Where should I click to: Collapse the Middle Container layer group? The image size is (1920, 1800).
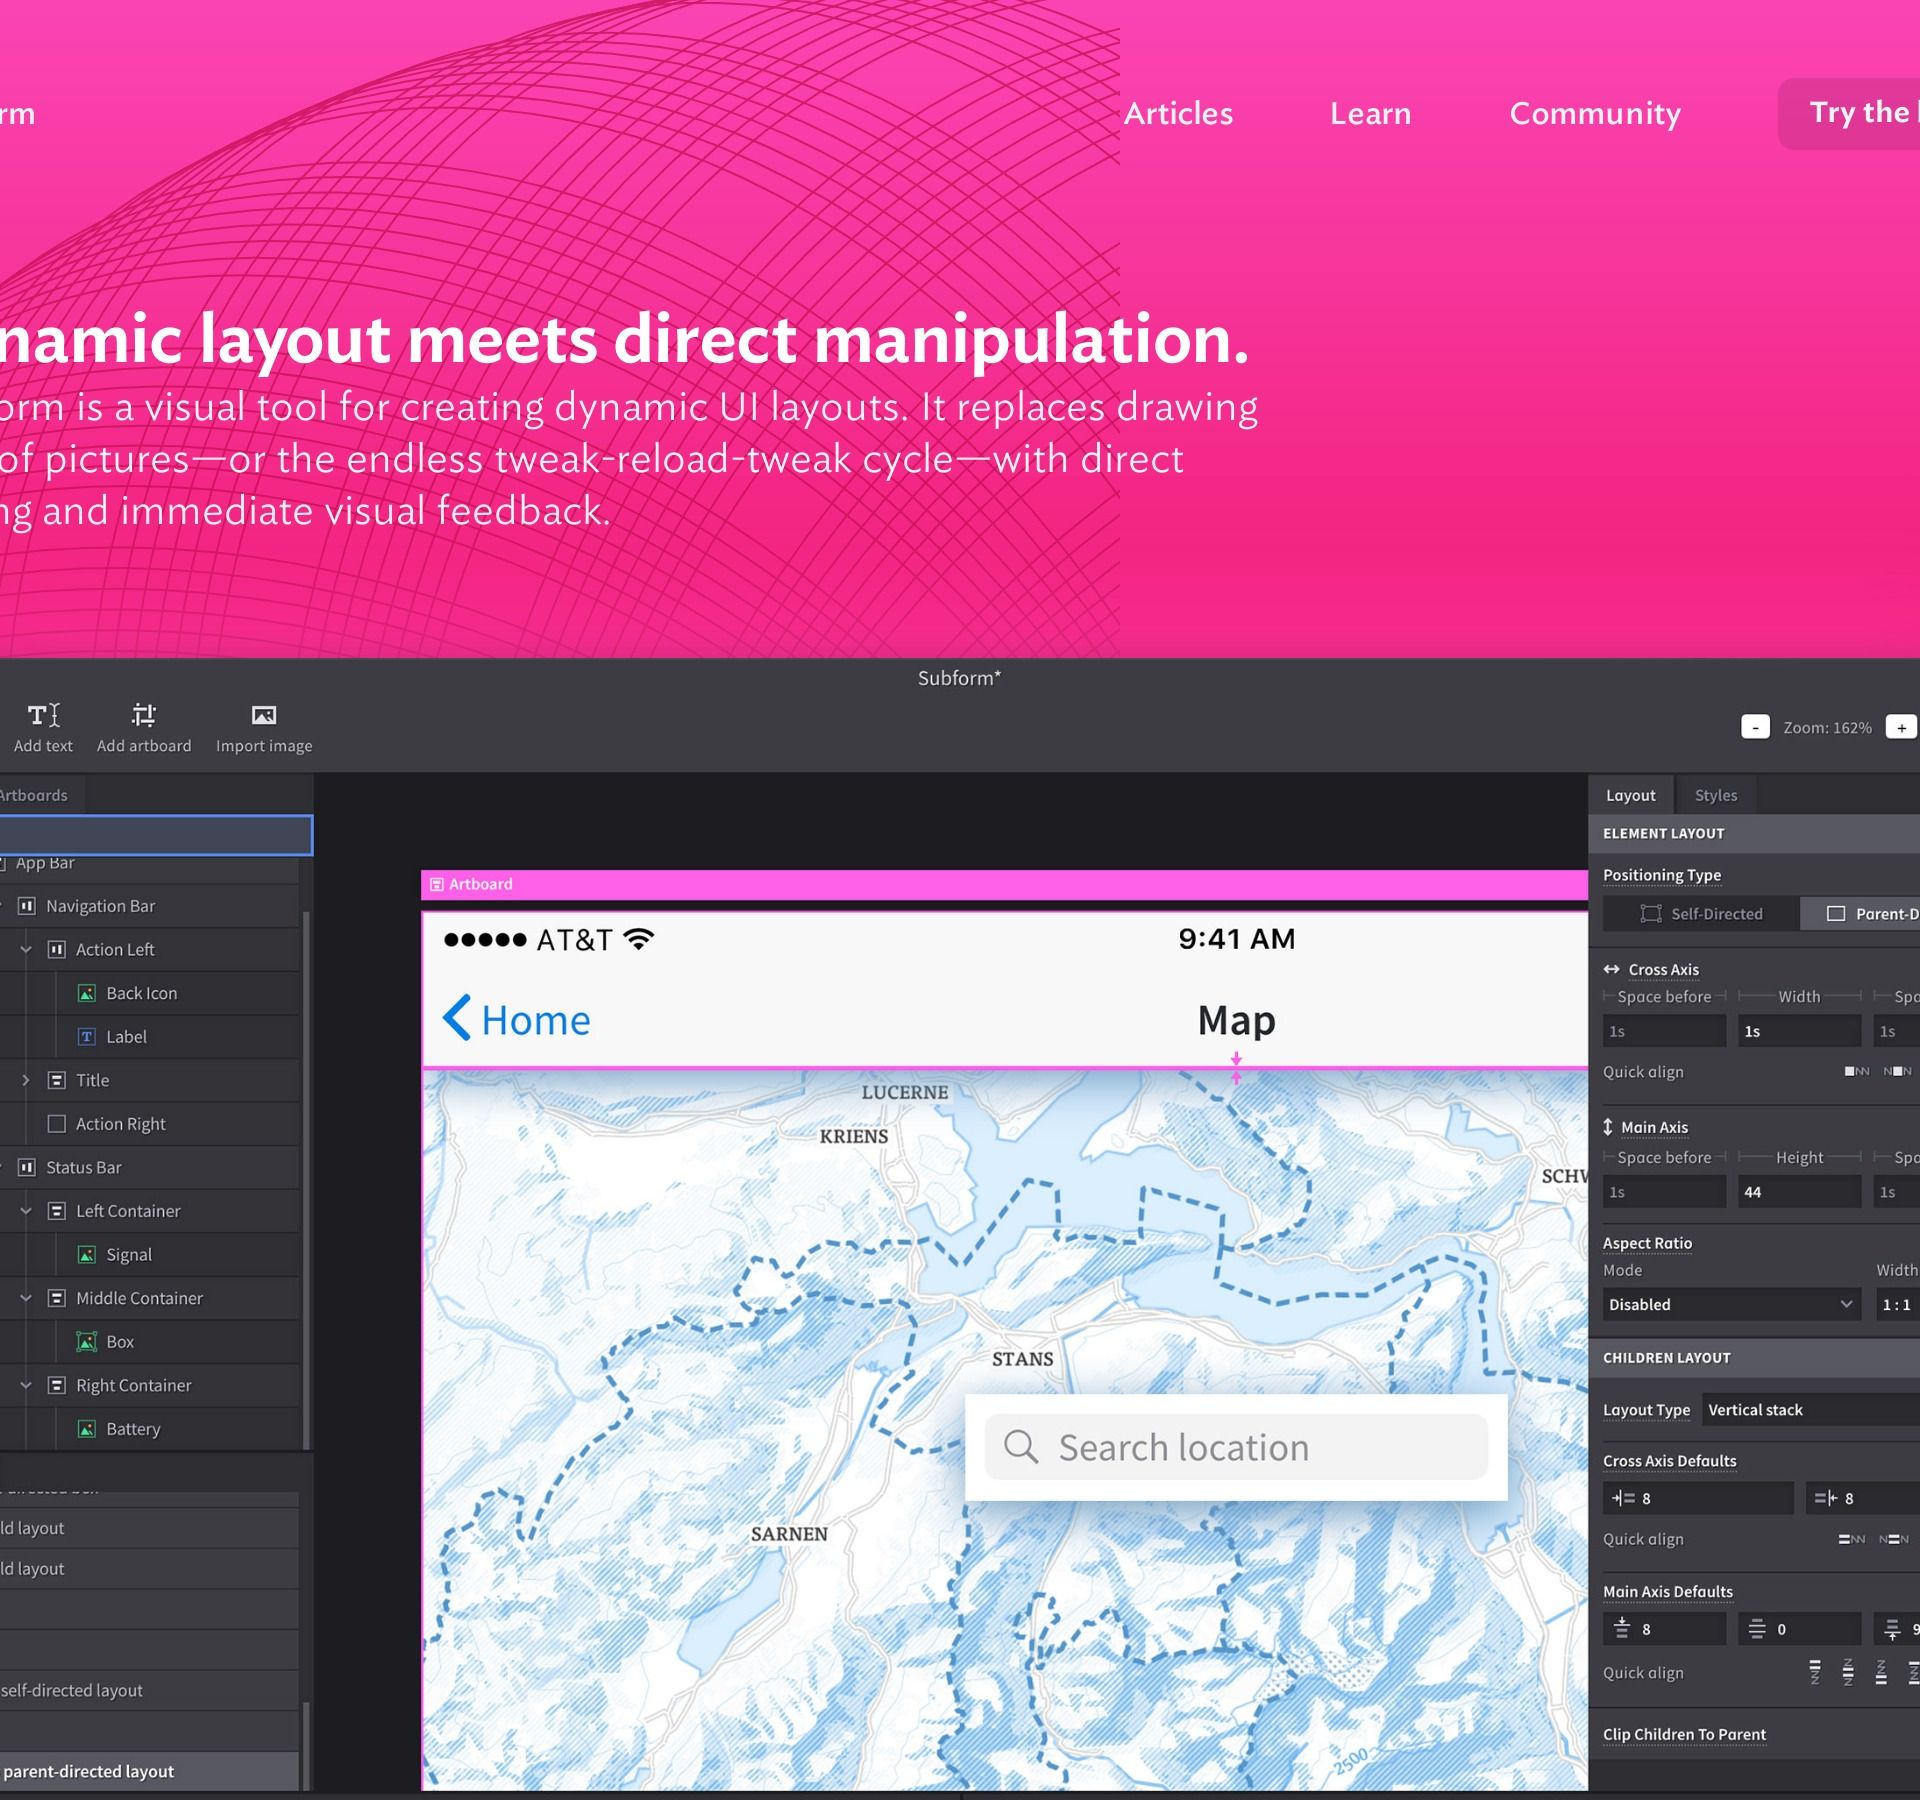pyautogui.click(x=26, y=1298)
